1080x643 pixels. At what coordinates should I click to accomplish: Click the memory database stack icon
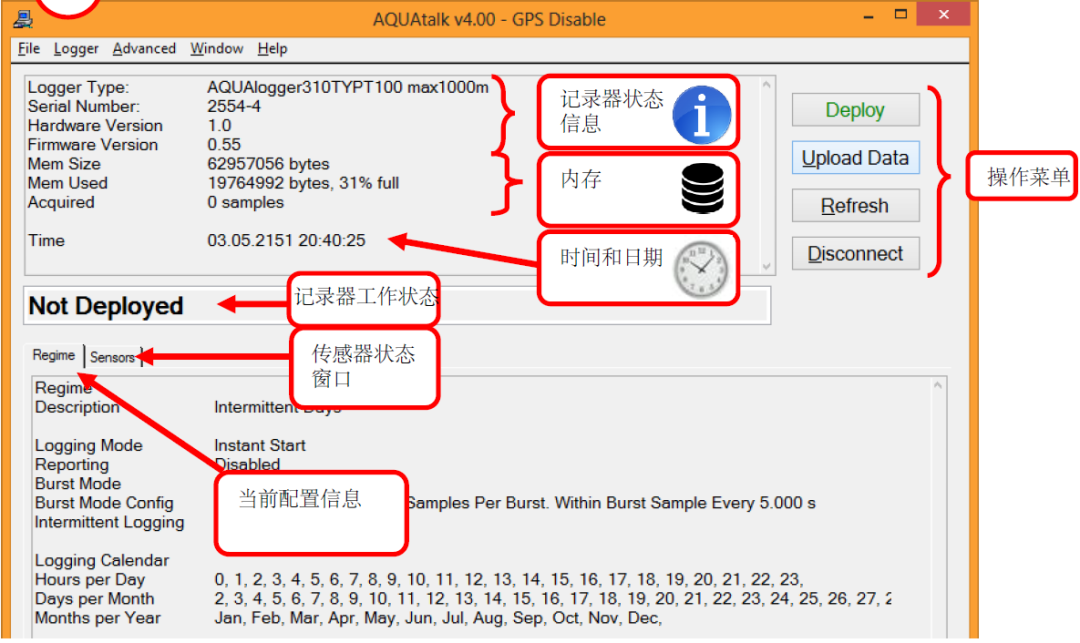(x=704, y=189)
